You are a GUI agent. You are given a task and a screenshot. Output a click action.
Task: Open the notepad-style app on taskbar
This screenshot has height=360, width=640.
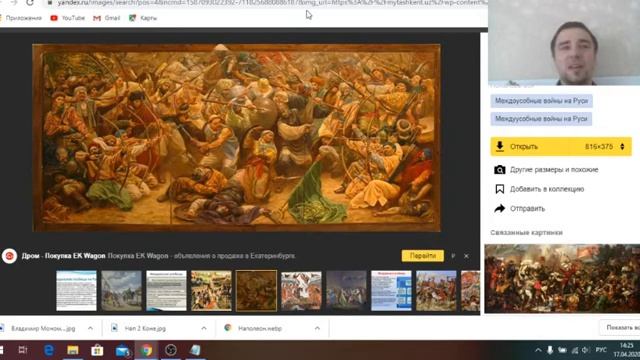point(195,350)
